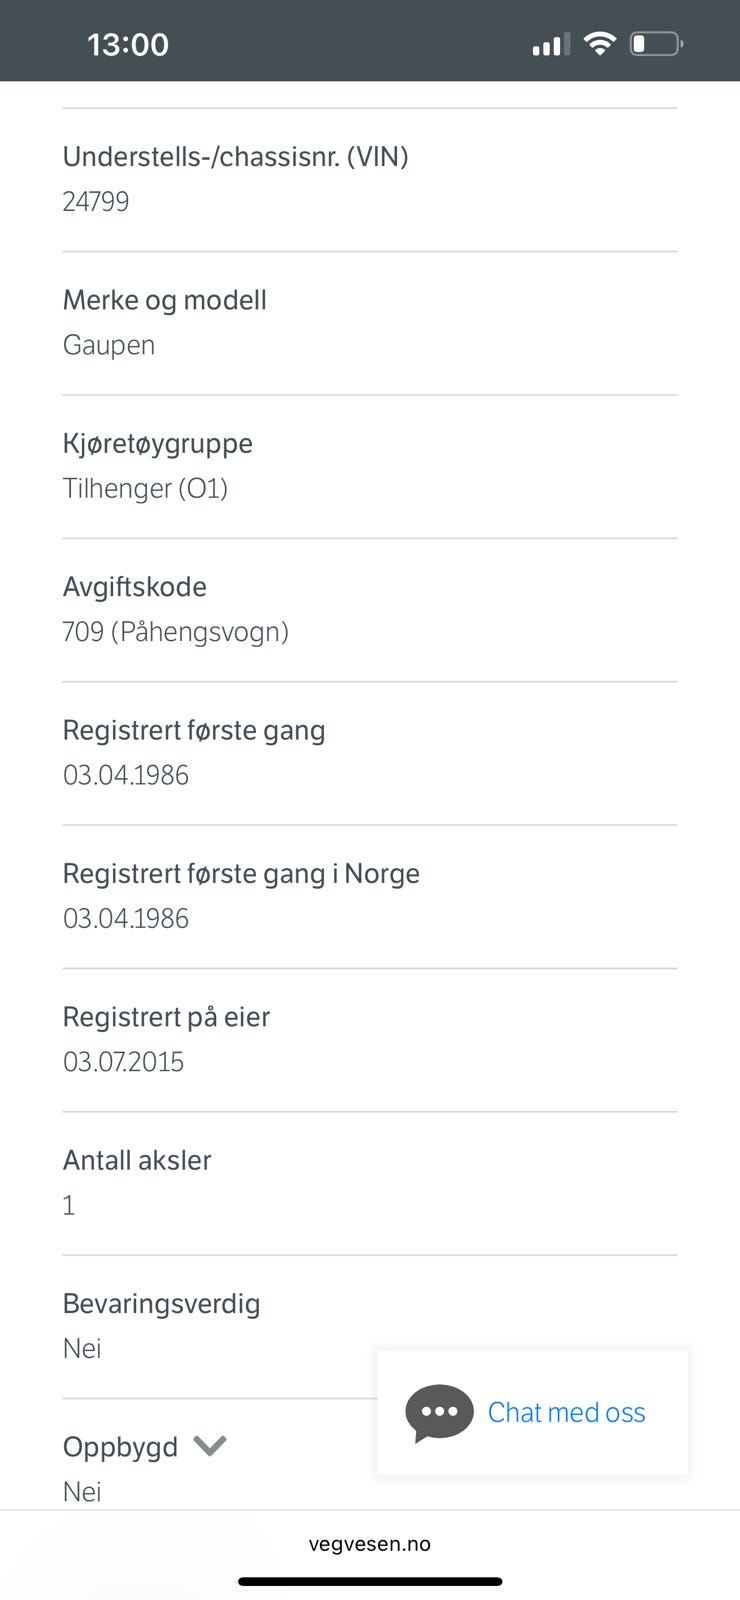The width and height of the screenshot is (740, 1600).
Task: Select the VIN number 24799
Action: coord(96,201)
